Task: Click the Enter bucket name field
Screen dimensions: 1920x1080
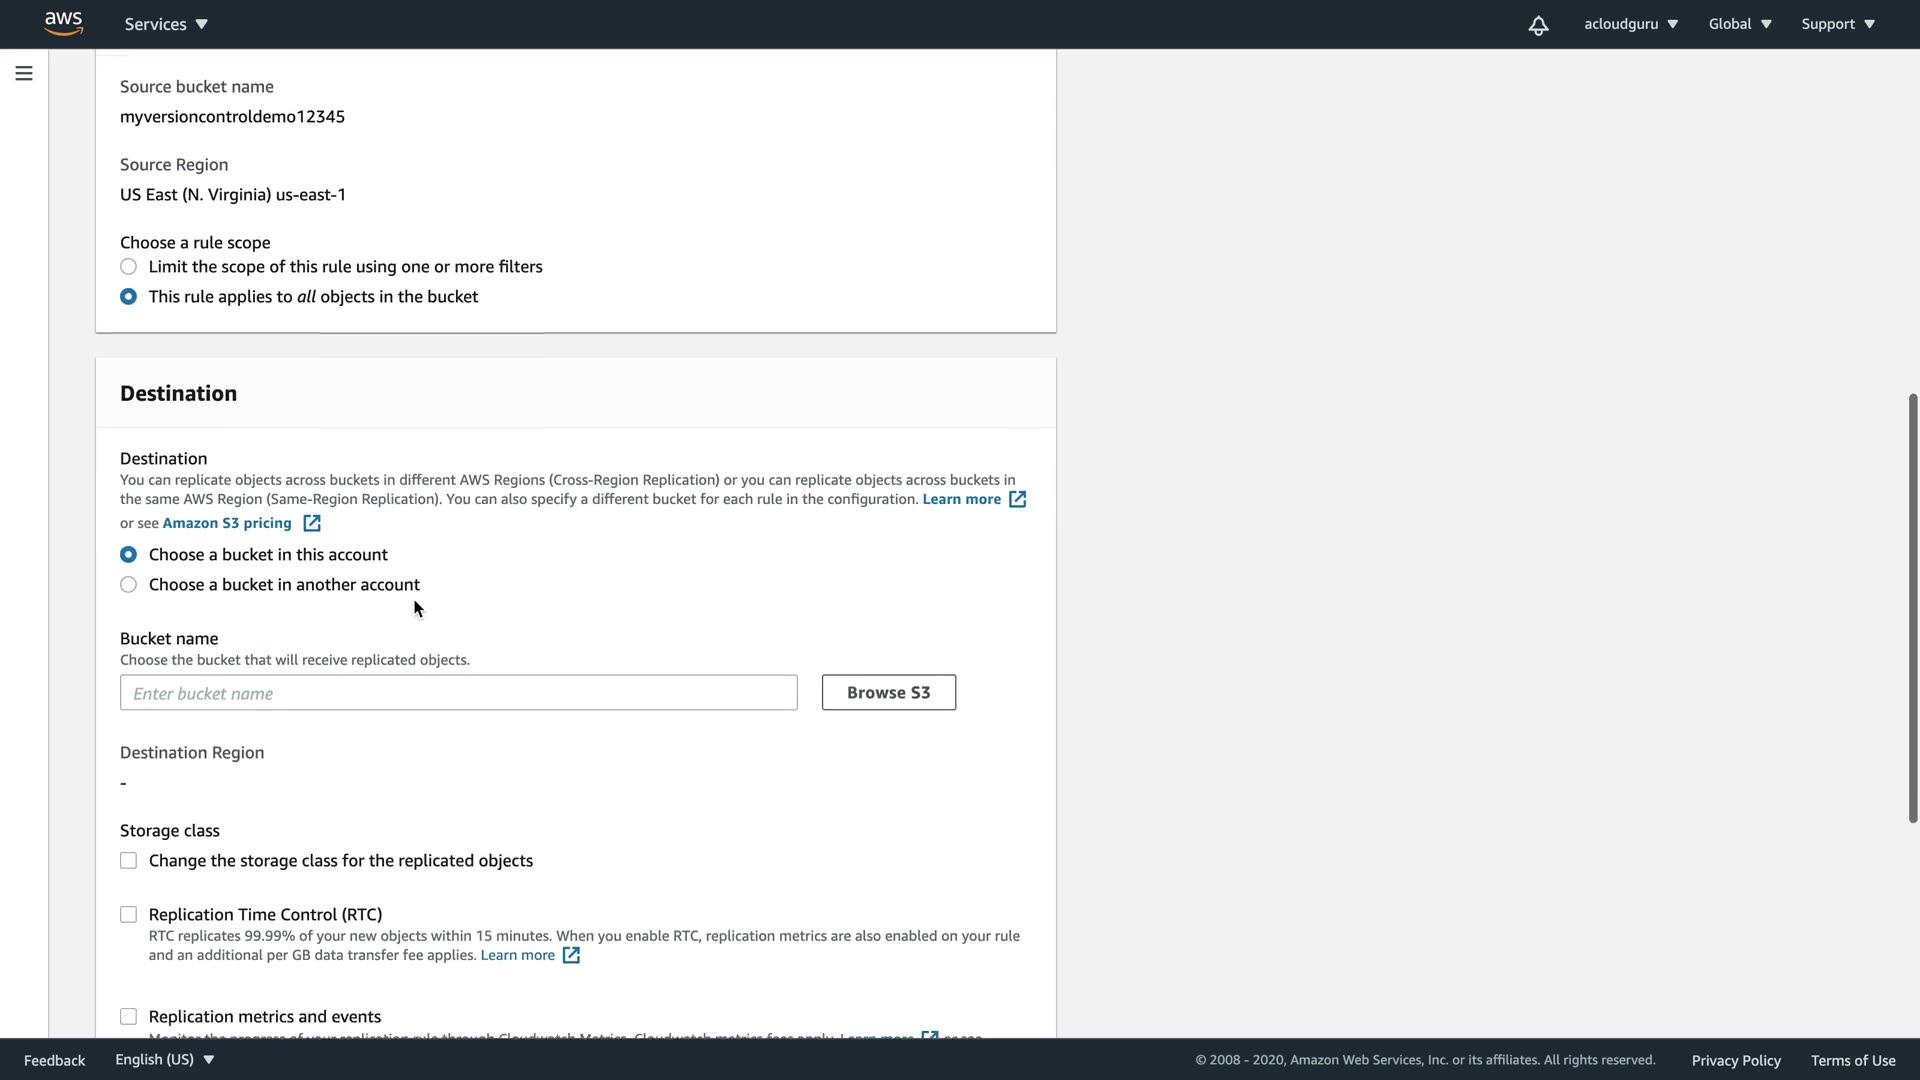Action: 458,693
